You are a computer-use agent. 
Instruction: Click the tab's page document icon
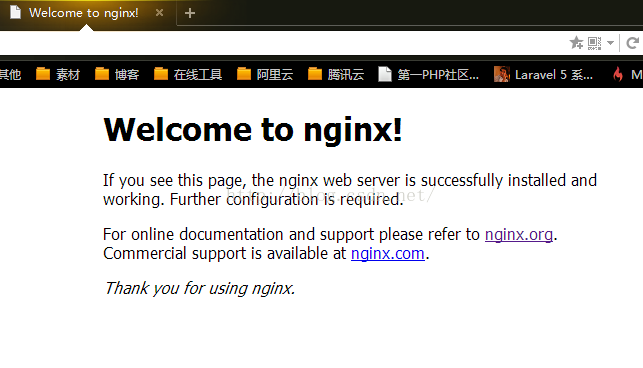16,12
